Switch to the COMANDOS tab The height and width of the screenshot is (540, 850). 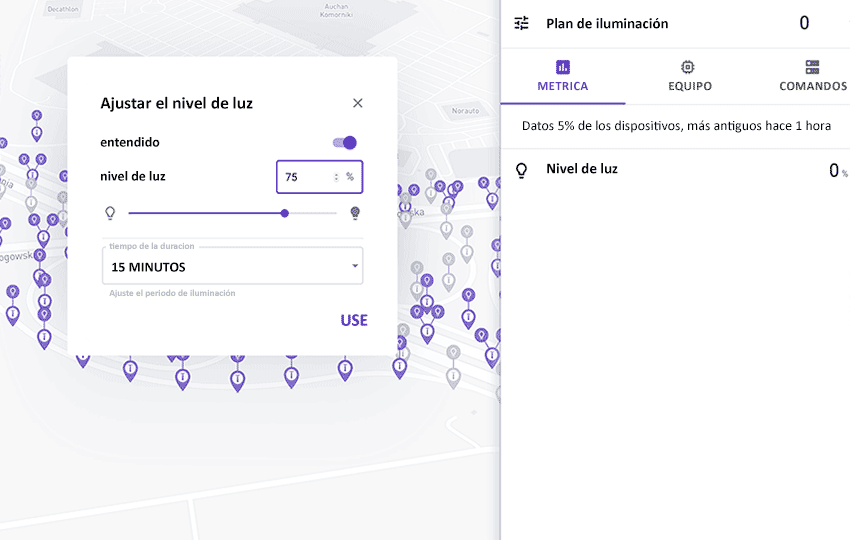813,76
